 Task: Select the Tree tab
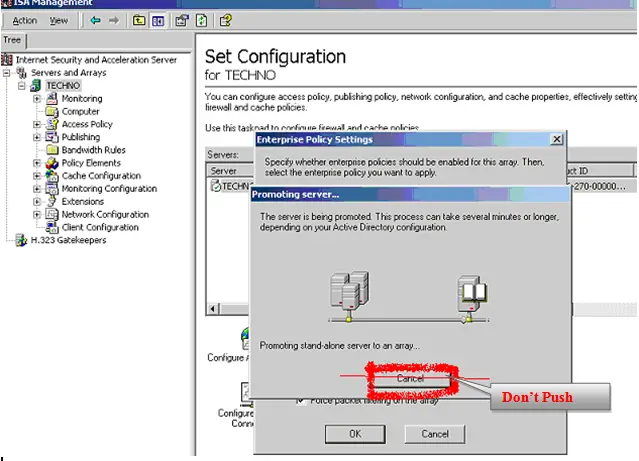coord(12,40)
